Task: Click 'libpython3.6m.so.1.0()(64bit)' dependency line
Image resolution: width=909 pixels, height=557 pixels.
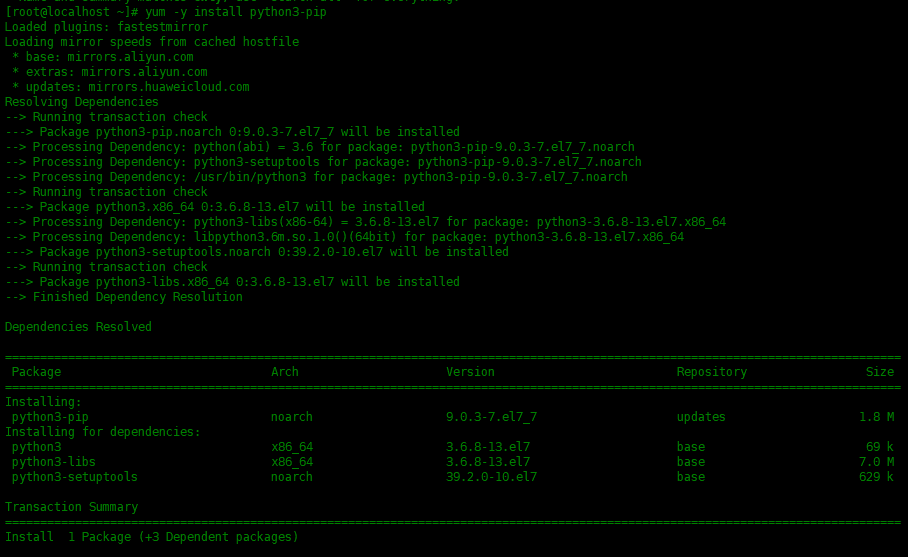Action: coord(345,237)
